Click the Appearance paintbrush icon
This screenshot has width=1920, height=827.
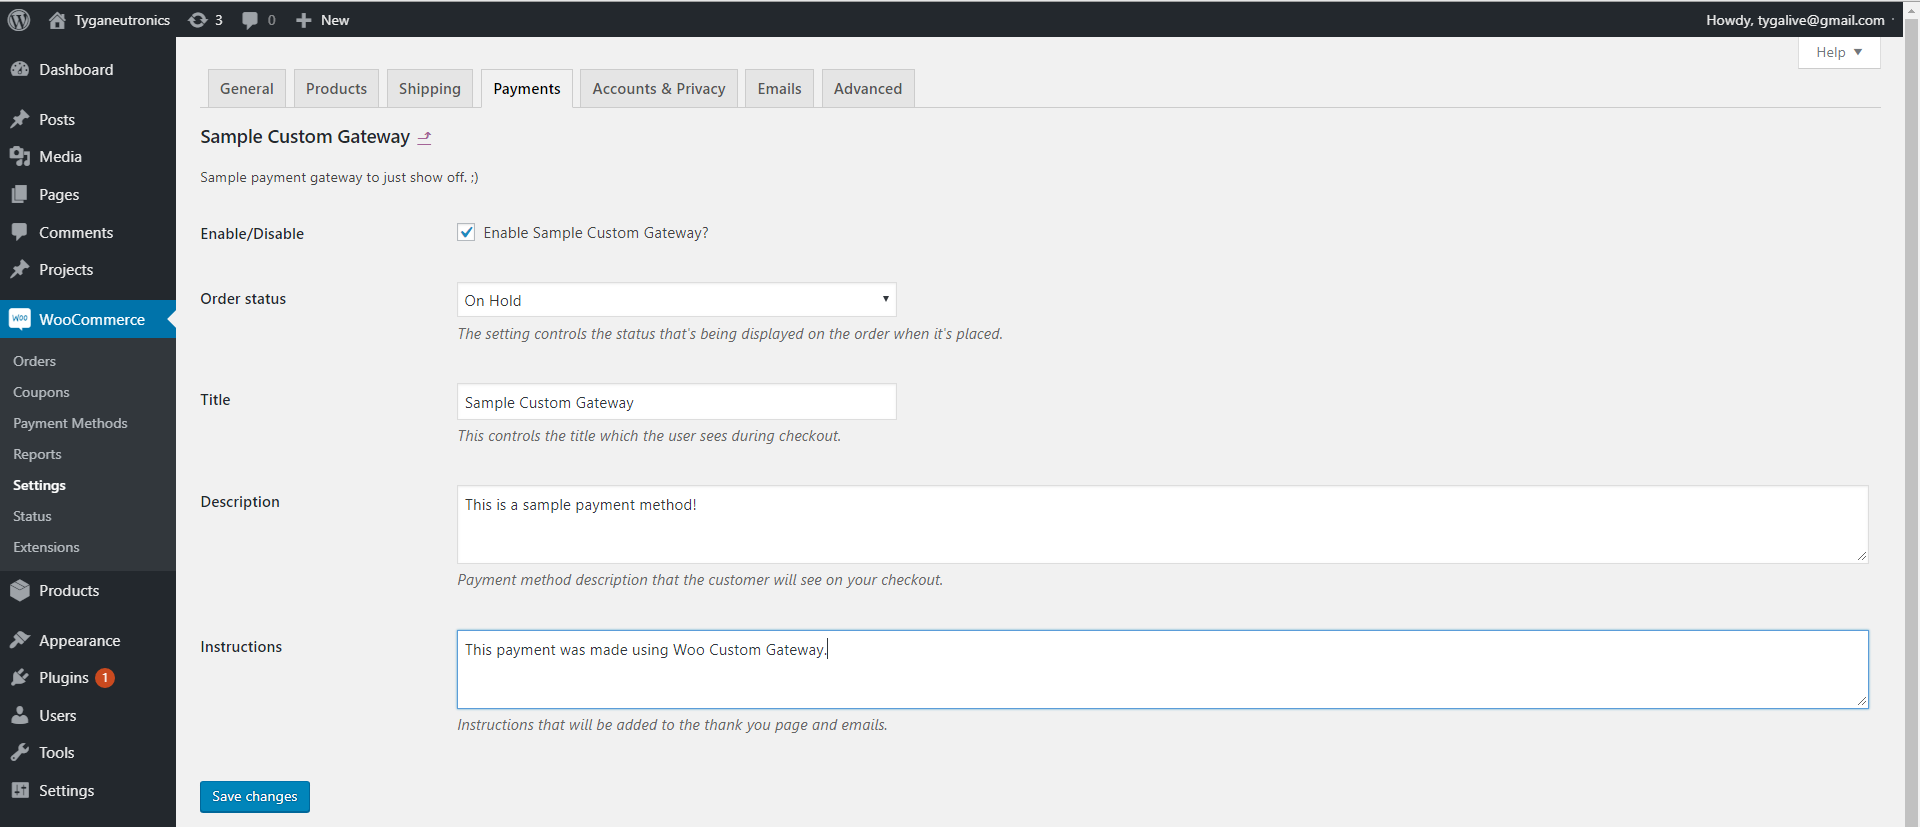pyautogui.click(x=20, y=640)
